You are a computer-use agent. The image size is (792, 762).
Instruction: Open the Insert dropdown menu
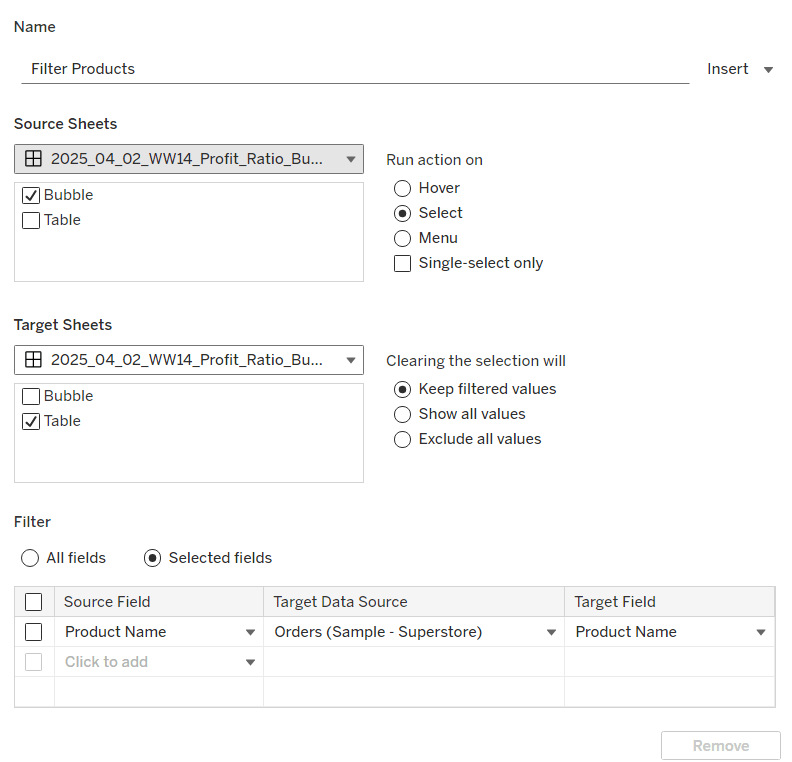click(740, 69)
